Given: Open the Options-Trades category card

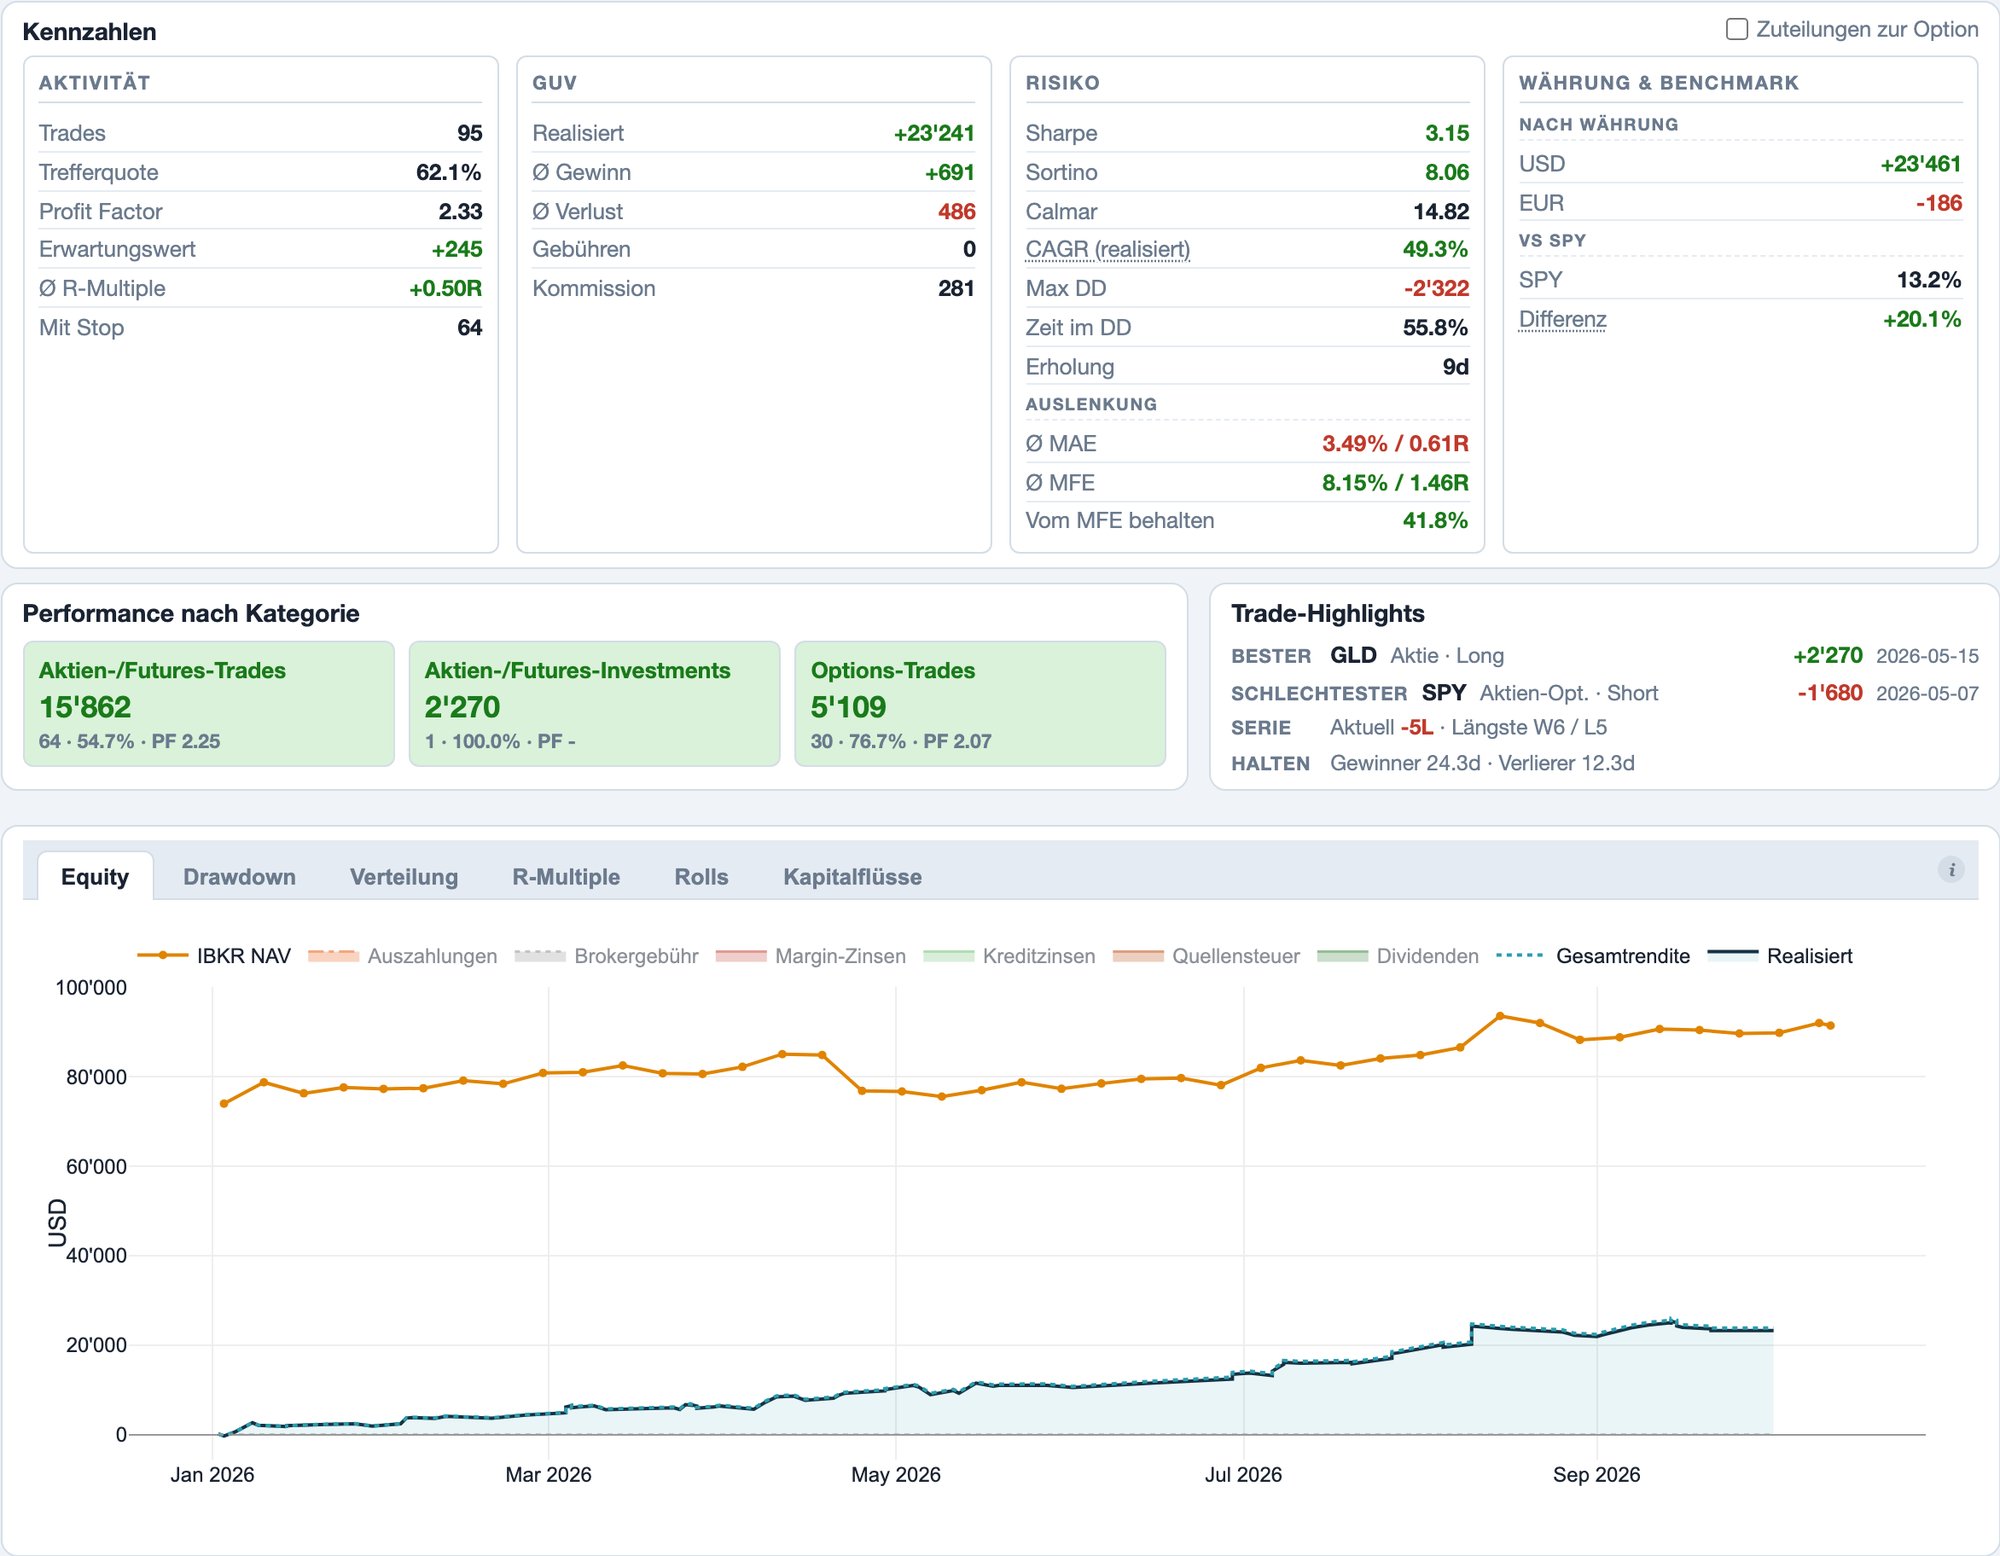Looking at the screenshot, I should pos(980,704).
